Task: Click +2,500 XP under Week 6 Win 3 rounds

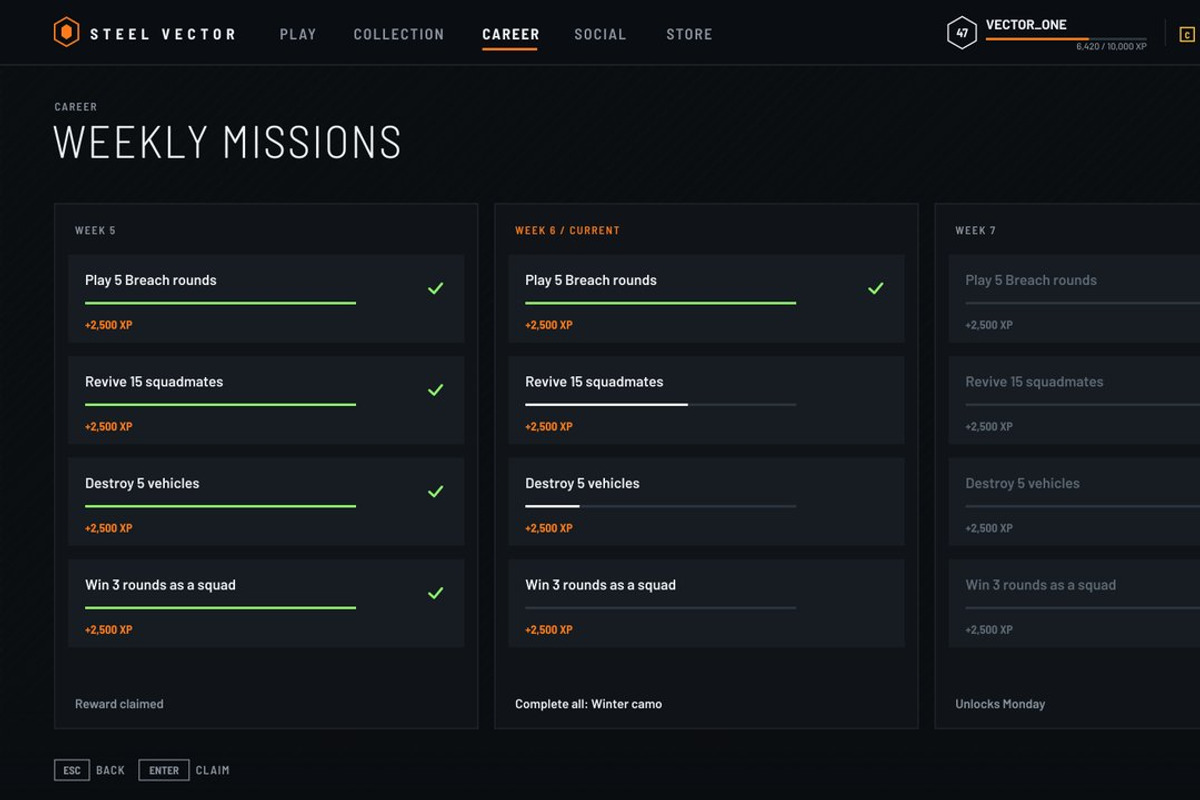Action: (x=549, y=630)
